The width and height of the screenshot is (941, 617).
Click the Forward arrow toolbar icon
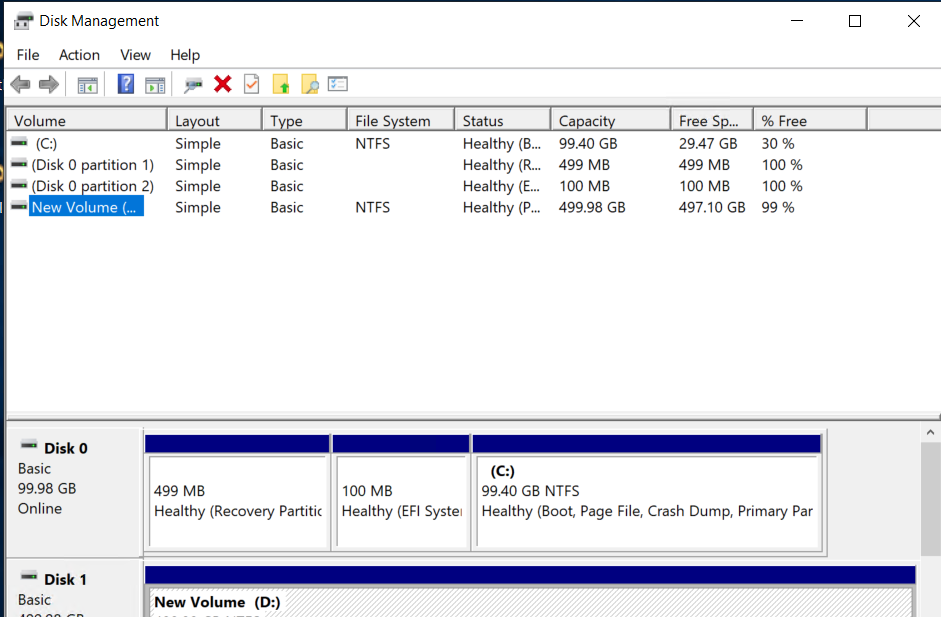coord(49,85)
